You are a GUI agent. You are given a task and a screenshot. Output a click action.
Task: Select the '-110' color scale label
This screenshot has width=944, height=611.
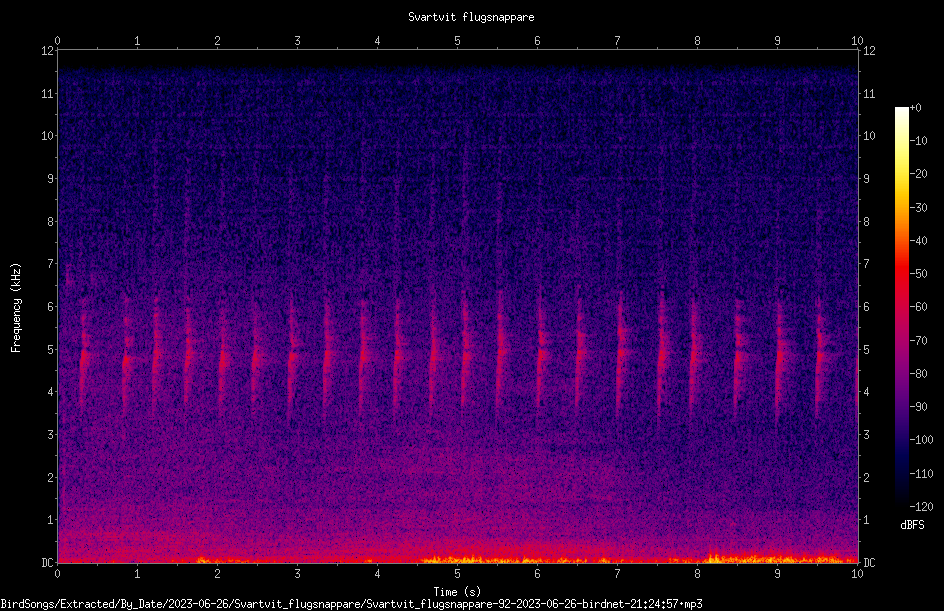pyautogui.click(x=922, y=474)
